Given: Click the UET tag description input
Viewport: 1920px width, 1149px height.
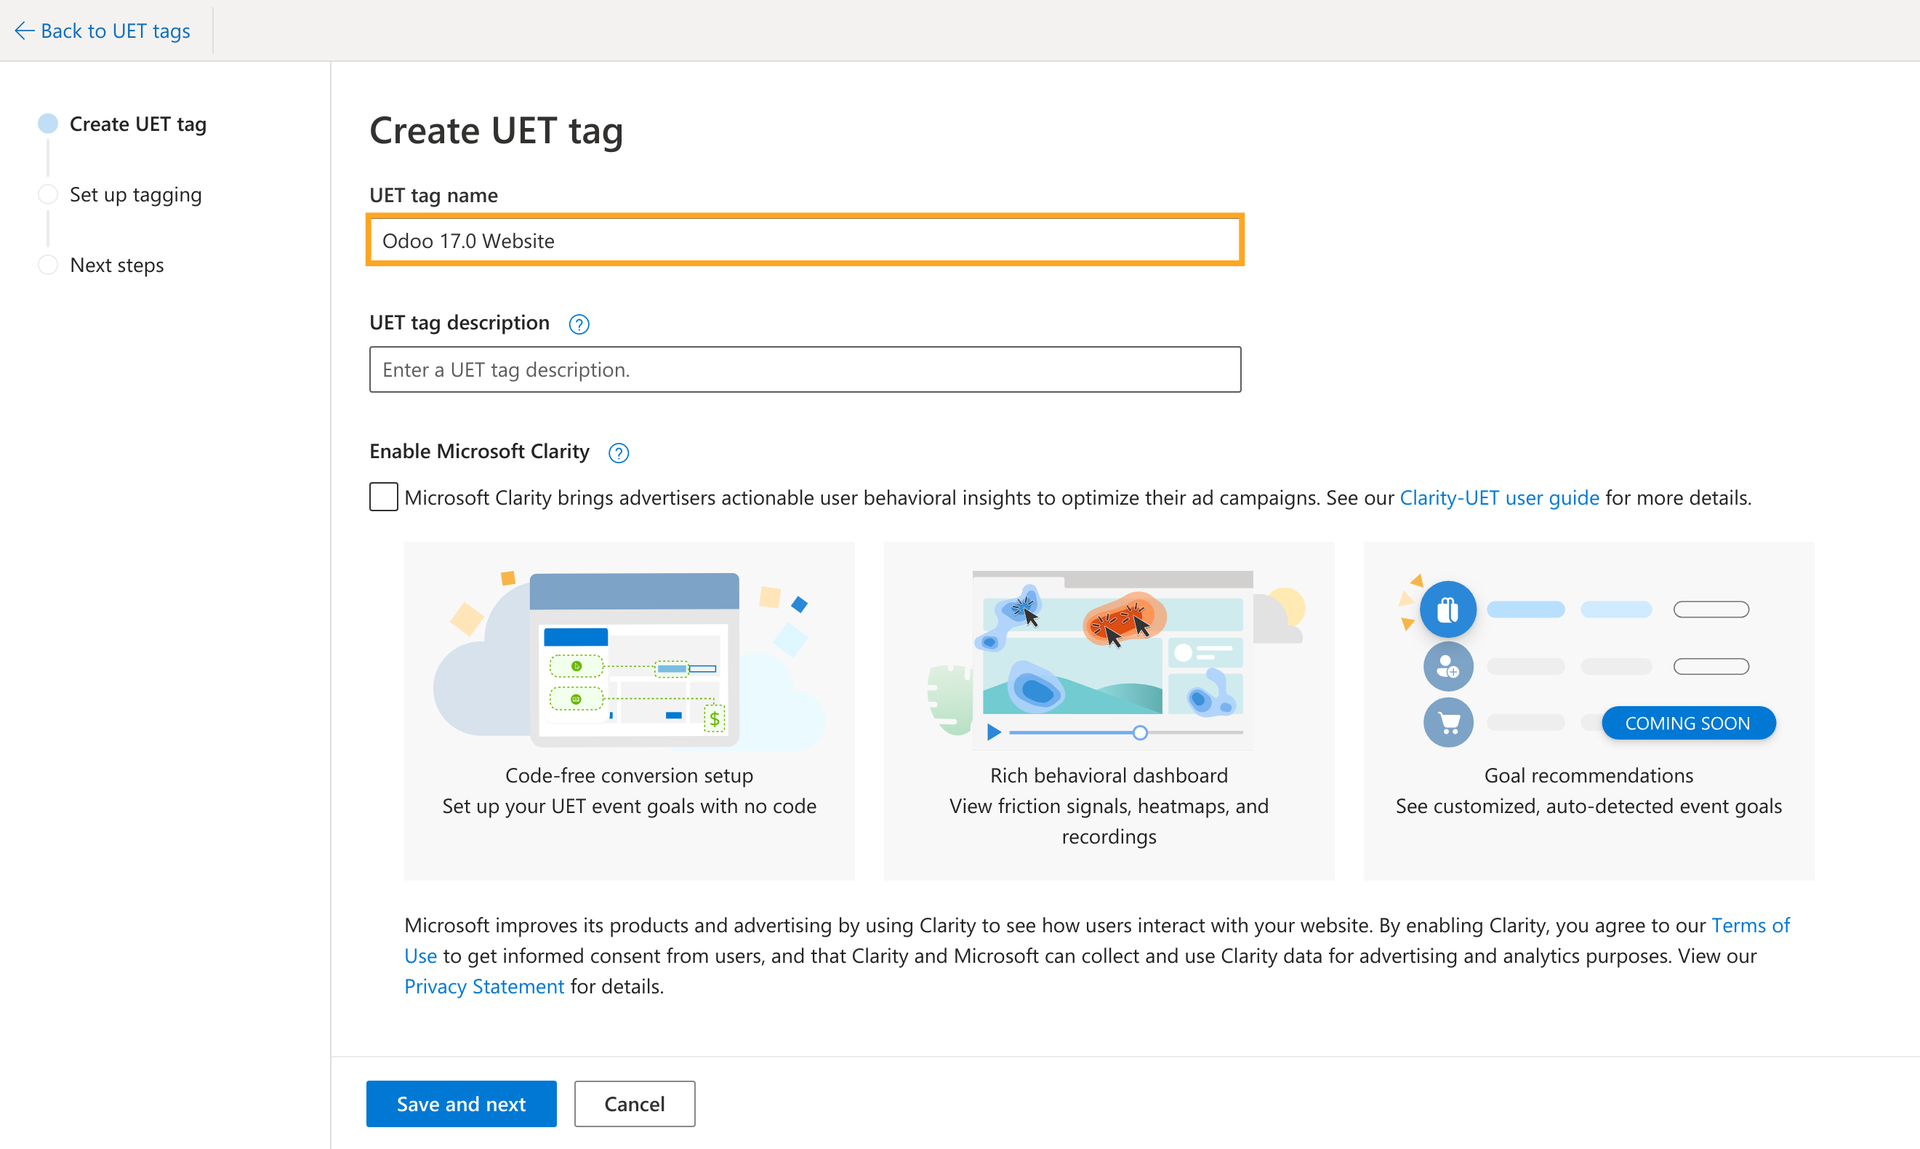Looking at the screenshot, I should (805, 370).
